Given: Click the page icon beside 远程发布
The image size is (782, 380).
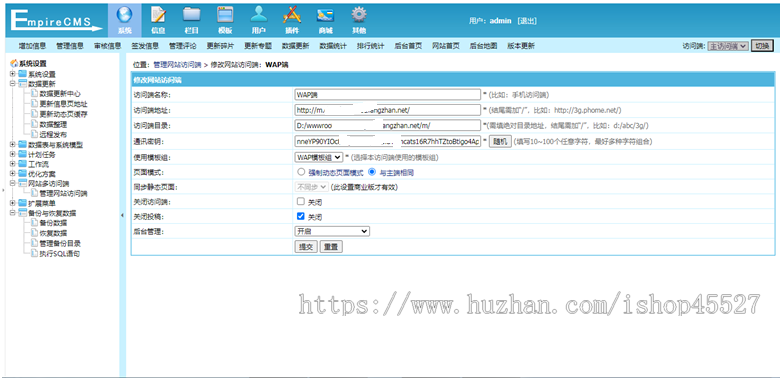Looking at the screenshot, I should pos(34,134).
